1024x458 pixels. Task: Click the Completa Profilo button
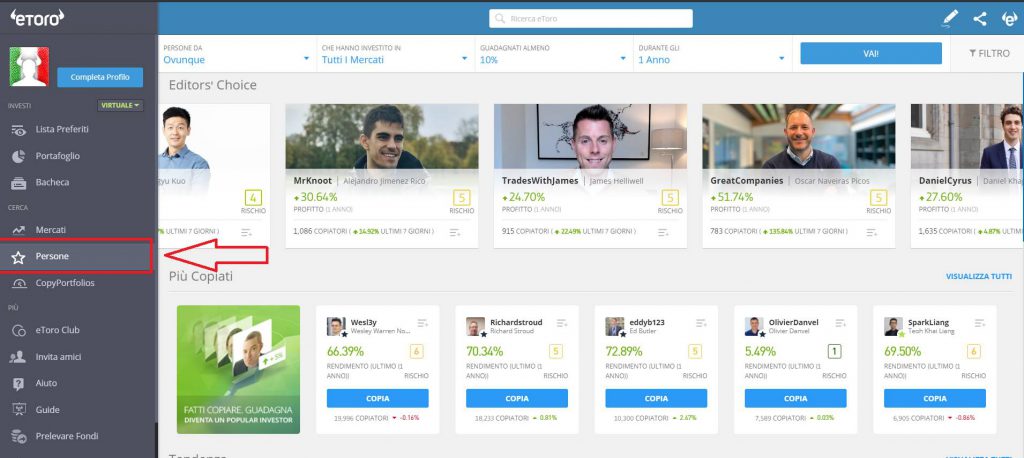(x=100, y=77)
